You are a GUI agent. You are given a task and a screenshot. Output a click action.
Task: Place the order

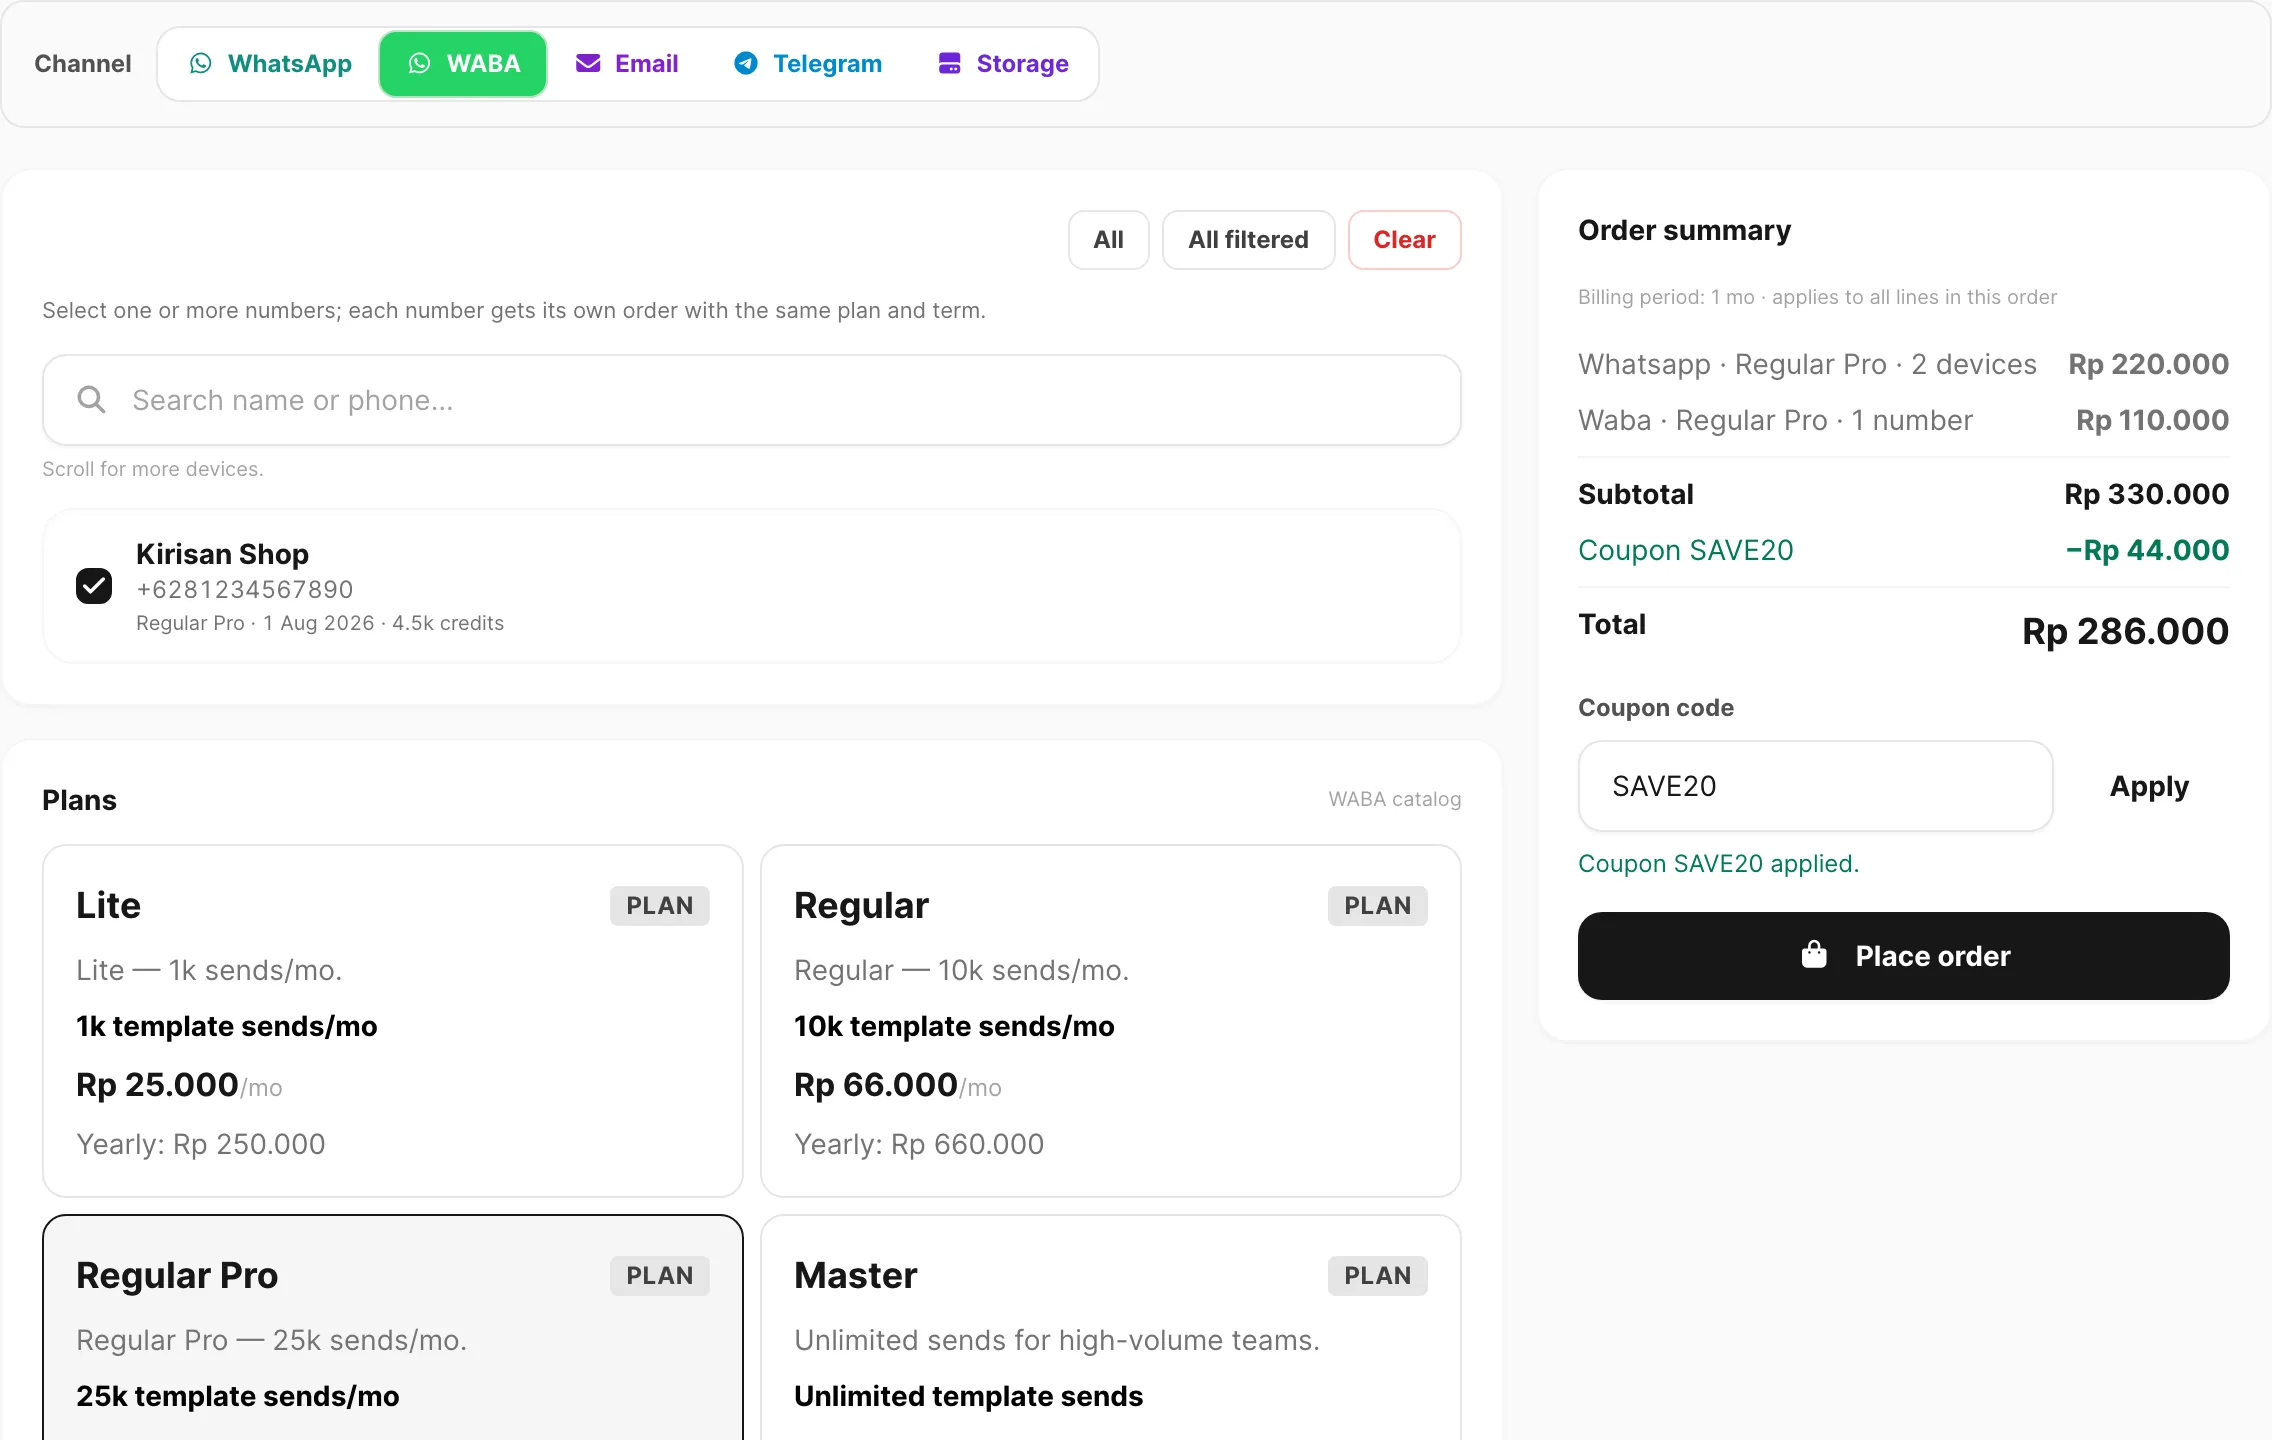click(1903, 956)
